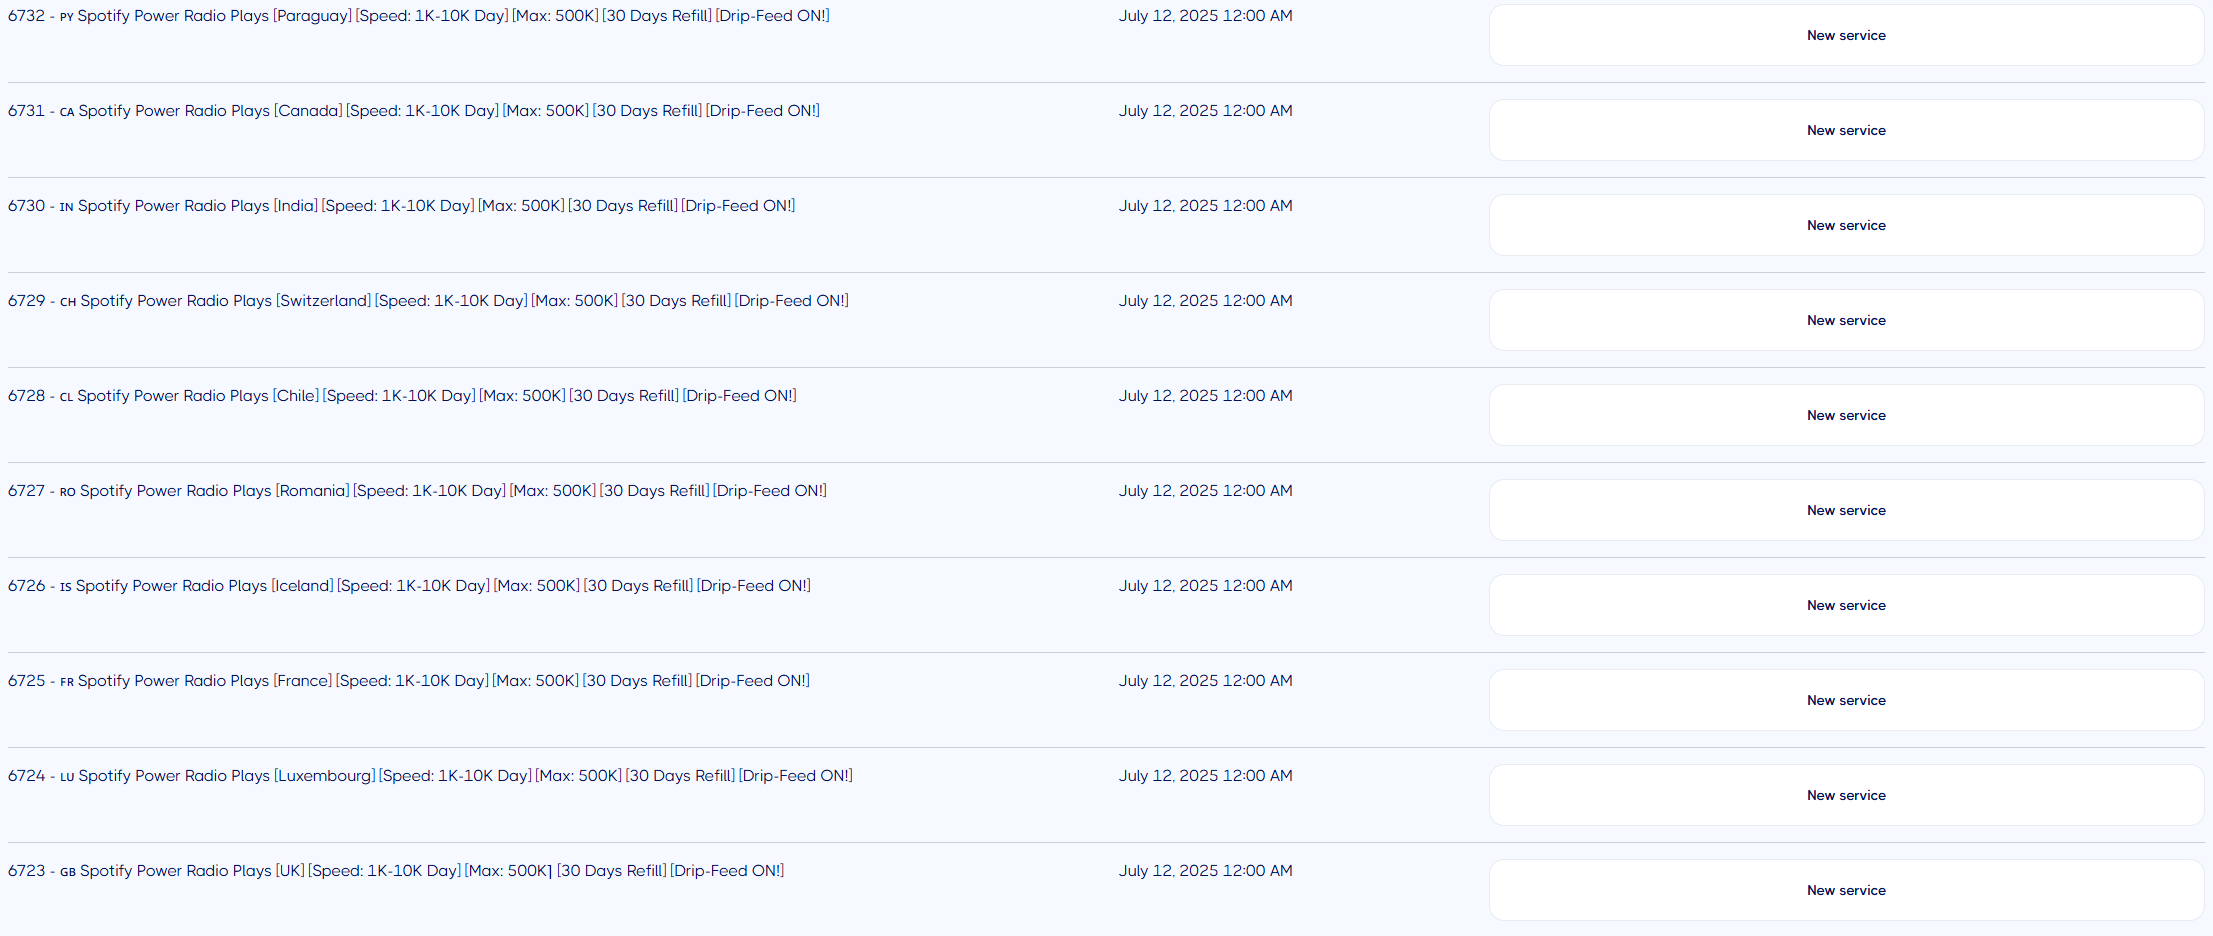Click the date in the 6725 row
This screenshot has height=936, width=2213.
[x=1205, y=681]
